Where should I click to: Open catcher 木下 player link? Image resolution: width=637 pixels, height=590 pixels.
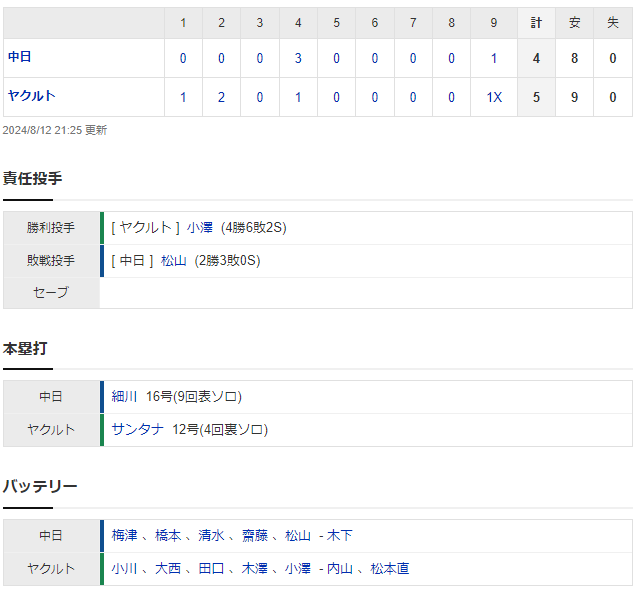340,536
